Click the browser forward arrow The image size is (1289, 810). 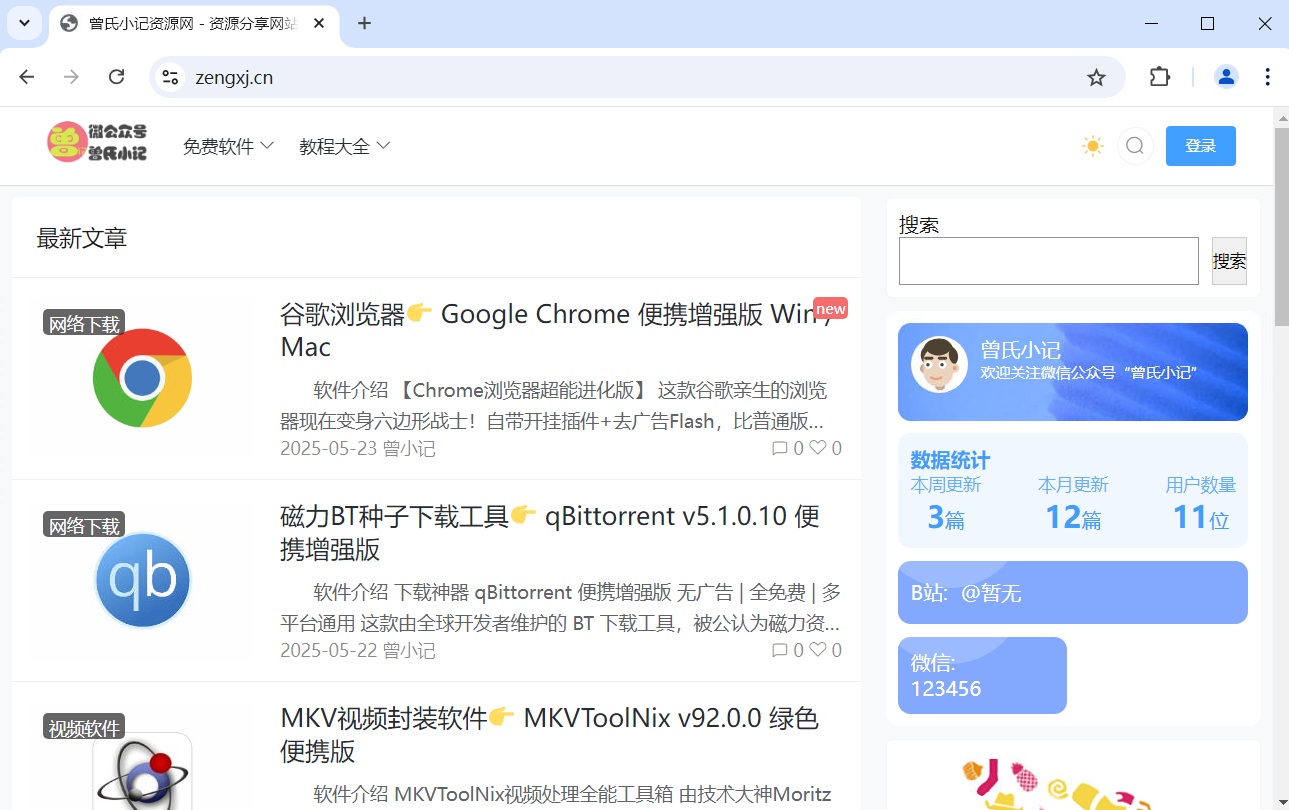(x=71, y=77)
